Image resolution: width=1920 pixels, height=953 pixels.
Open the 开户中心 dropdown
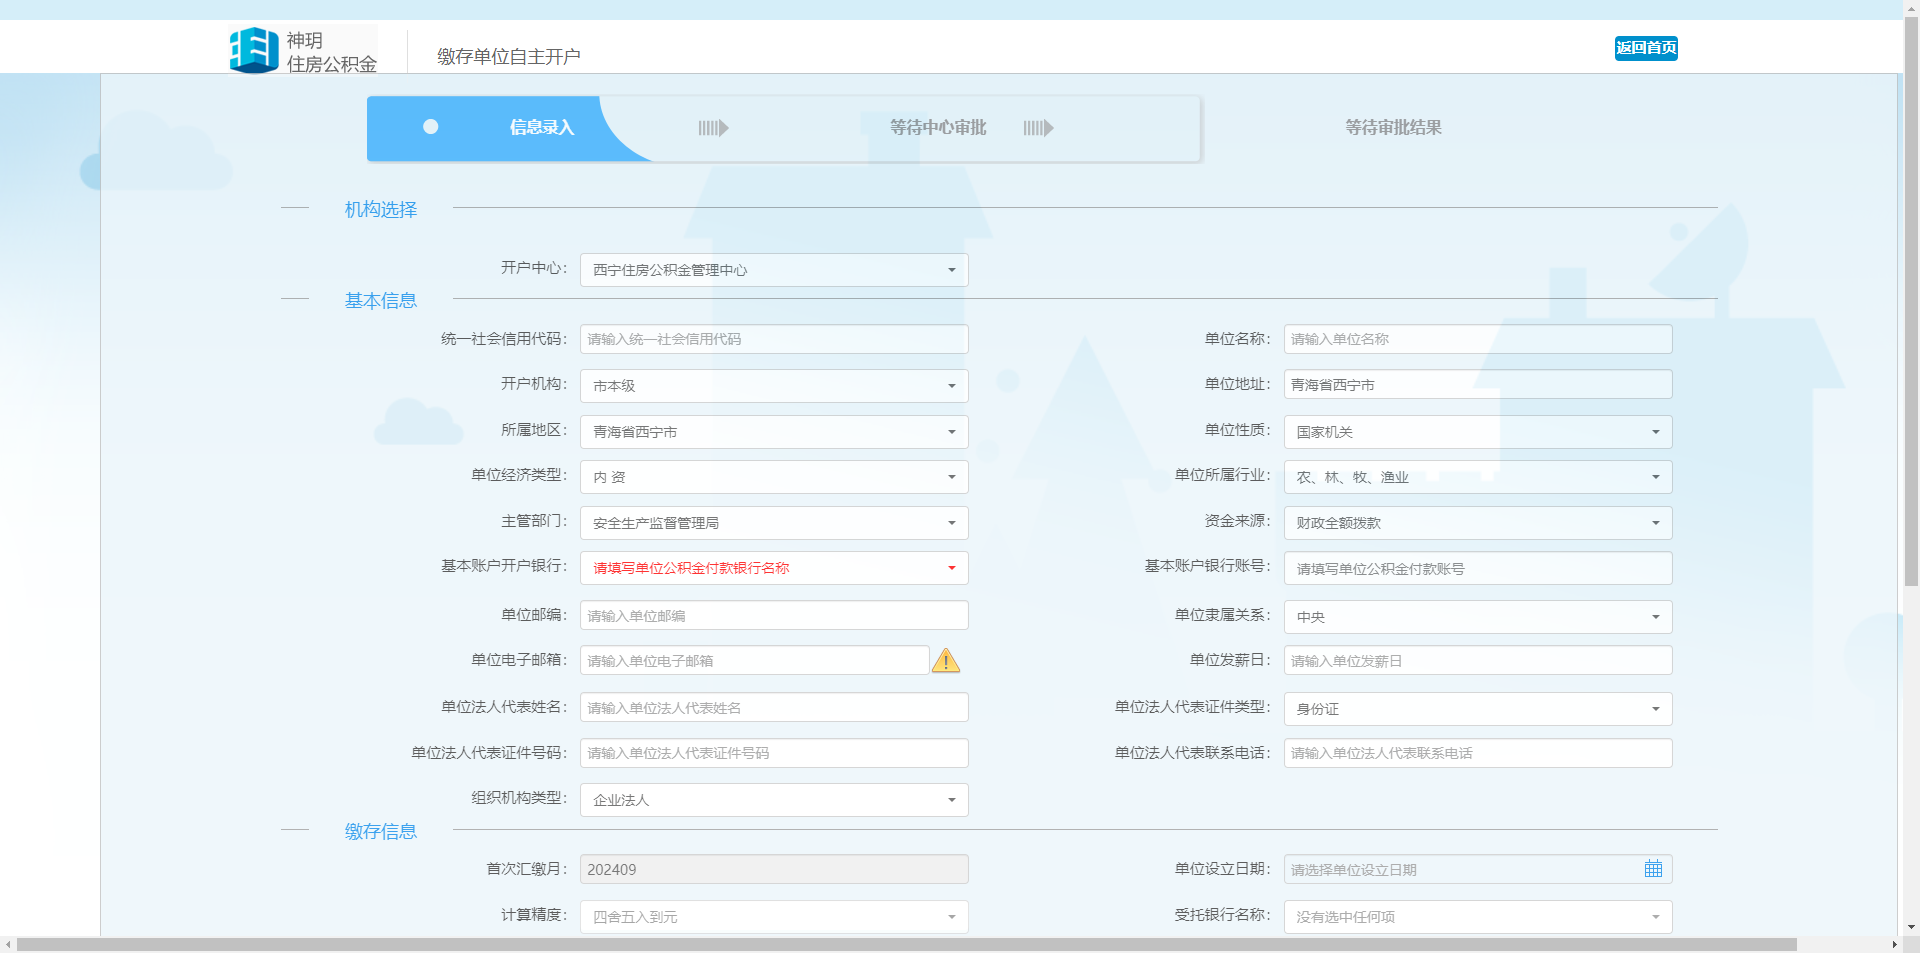pos(774,270)
